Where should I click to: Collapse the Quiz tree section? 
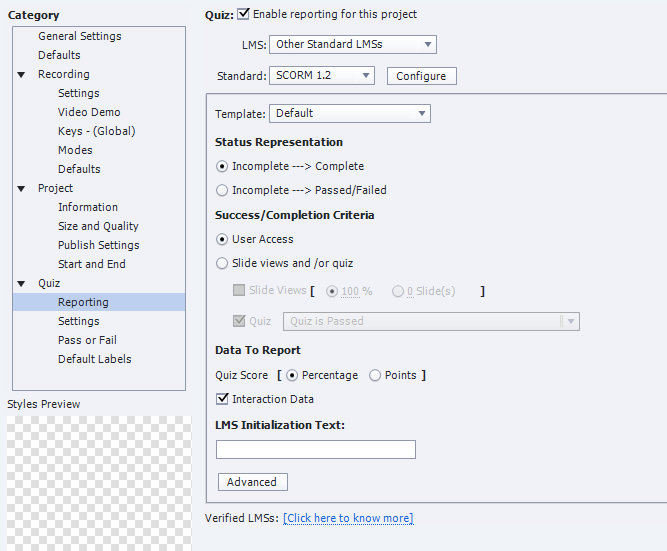coord(22,284)
